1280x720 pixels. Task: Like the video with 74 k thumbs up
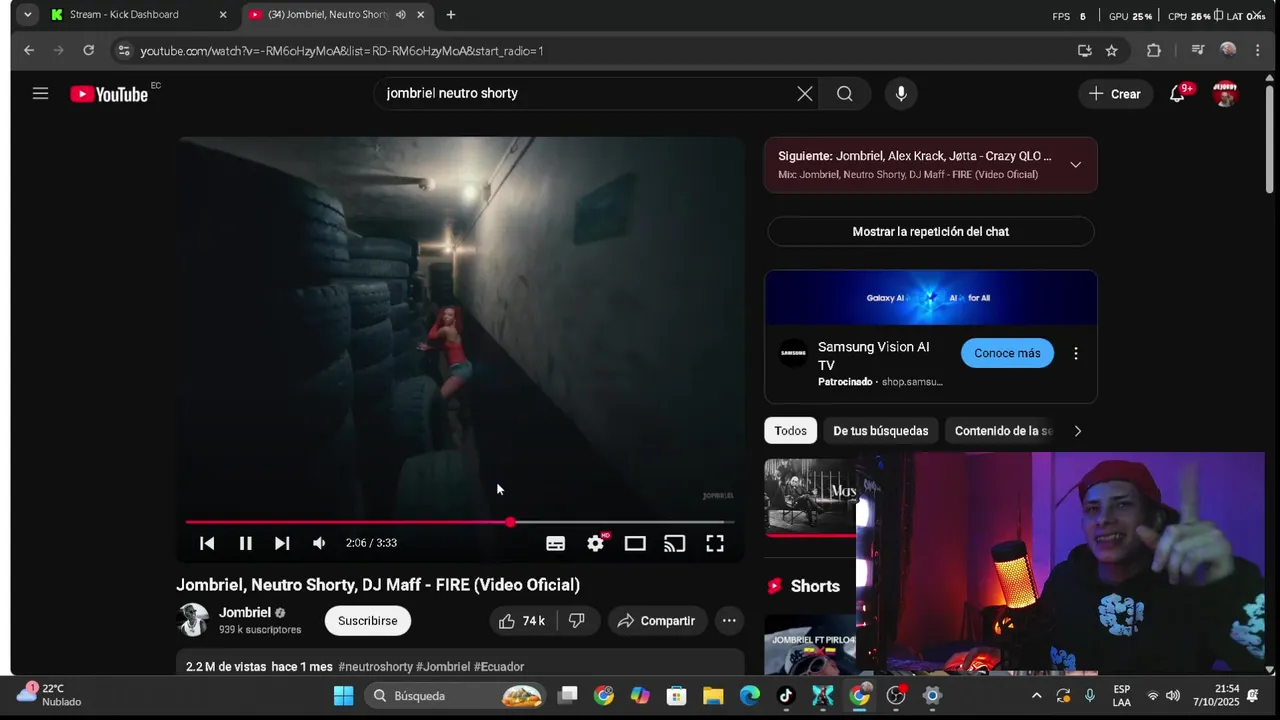click(x=522, y=621)
